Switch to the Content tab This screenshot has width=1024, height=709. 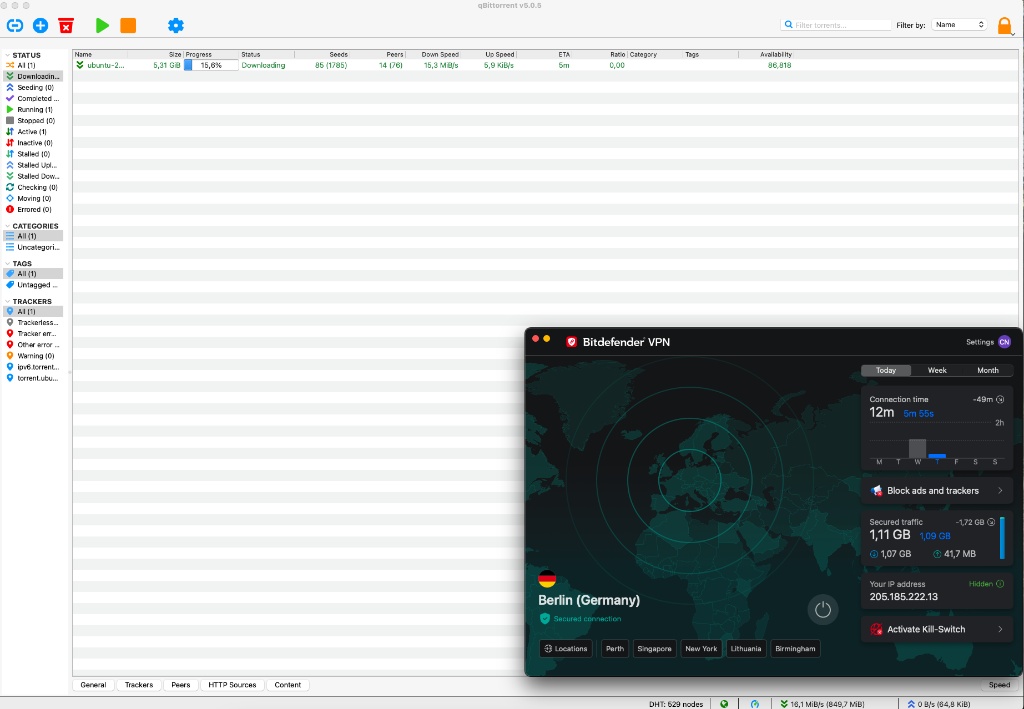(x=288, y=685)
